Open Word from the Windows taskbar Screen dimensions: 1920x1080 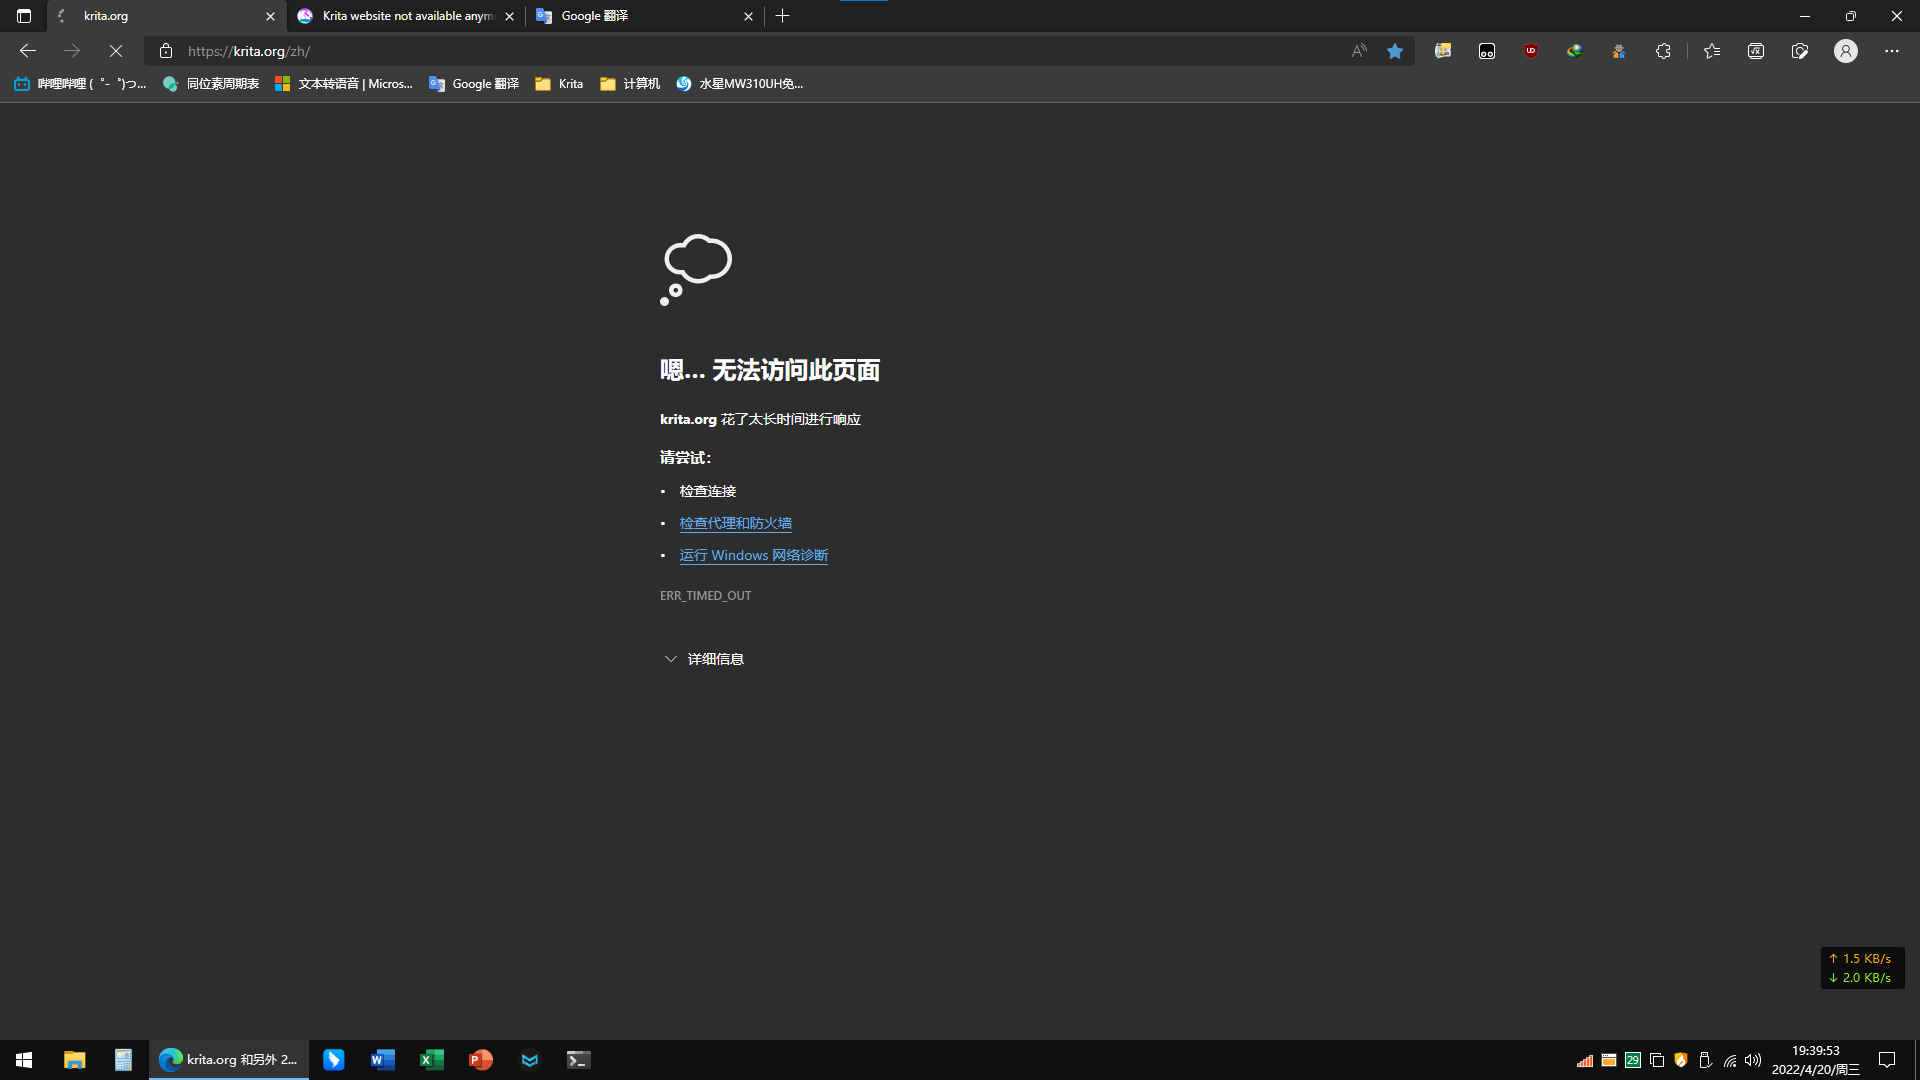click(x=382, y=1060)
